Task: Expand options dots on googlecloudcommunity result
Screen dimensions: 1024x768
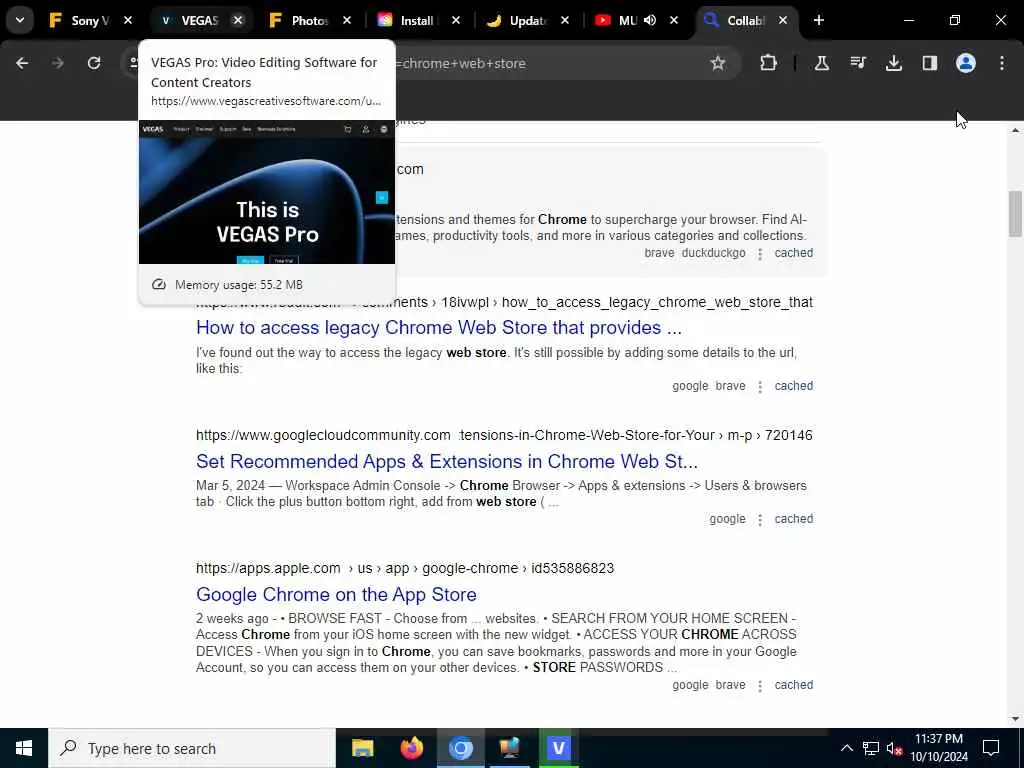Action: tap(760, 520)
